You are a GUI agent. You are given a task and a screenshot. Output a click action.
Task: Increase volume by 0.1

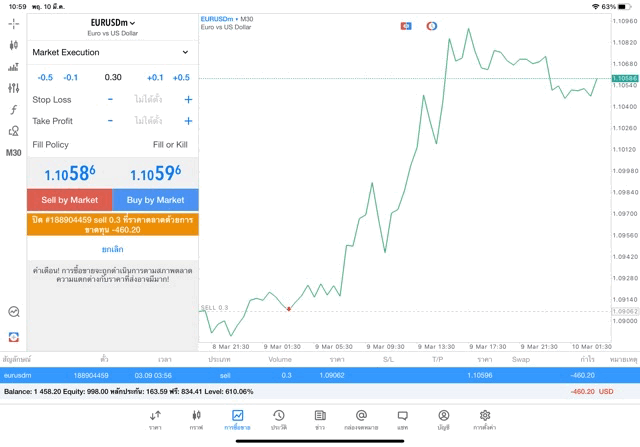tap(155, 78)
